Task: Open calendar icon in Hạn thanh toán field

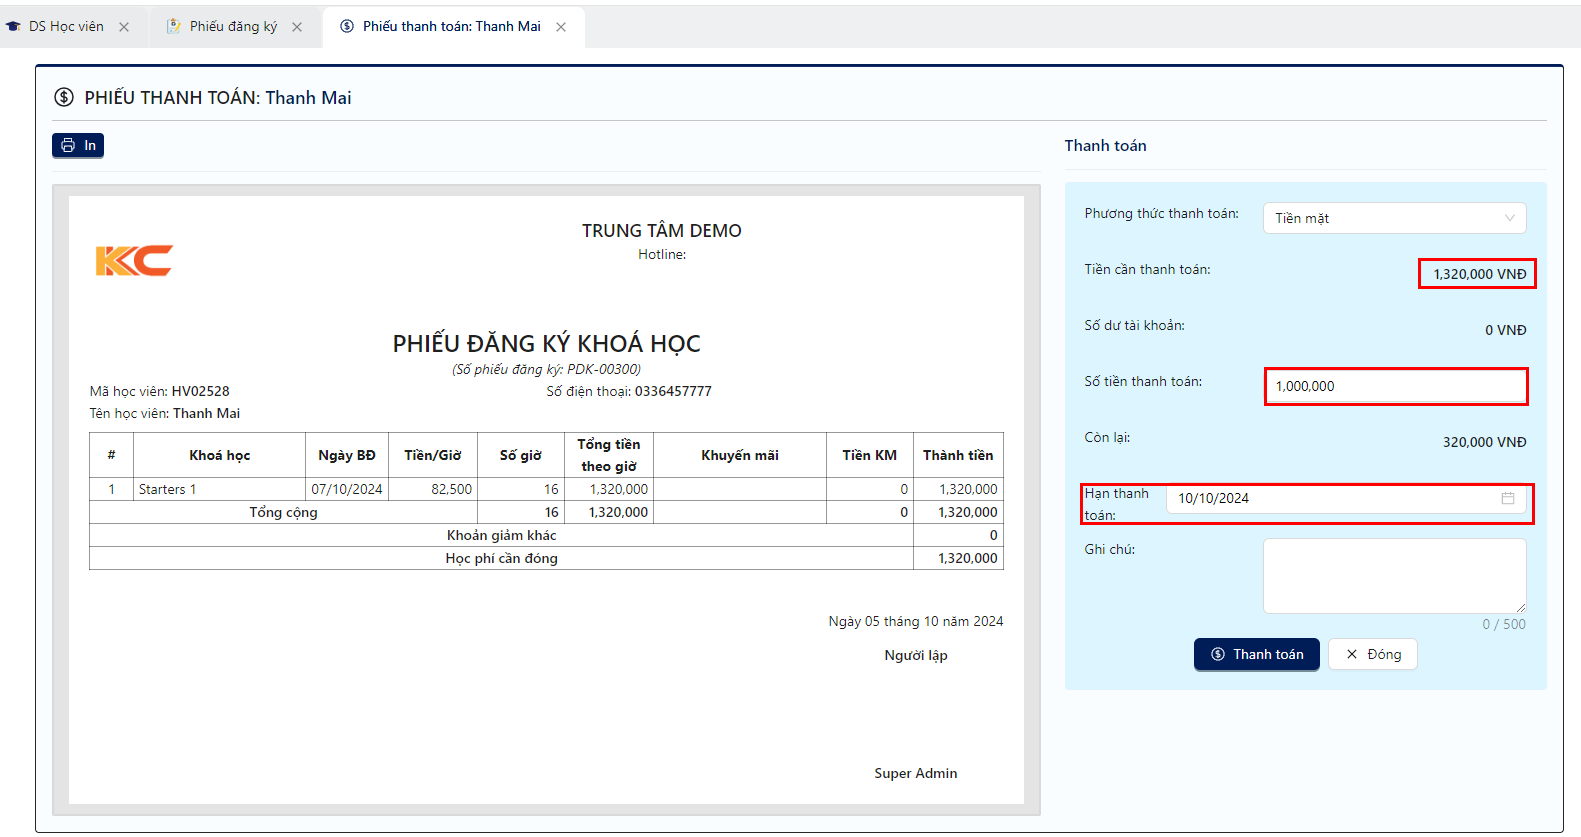Action: tap(1507, 498)
